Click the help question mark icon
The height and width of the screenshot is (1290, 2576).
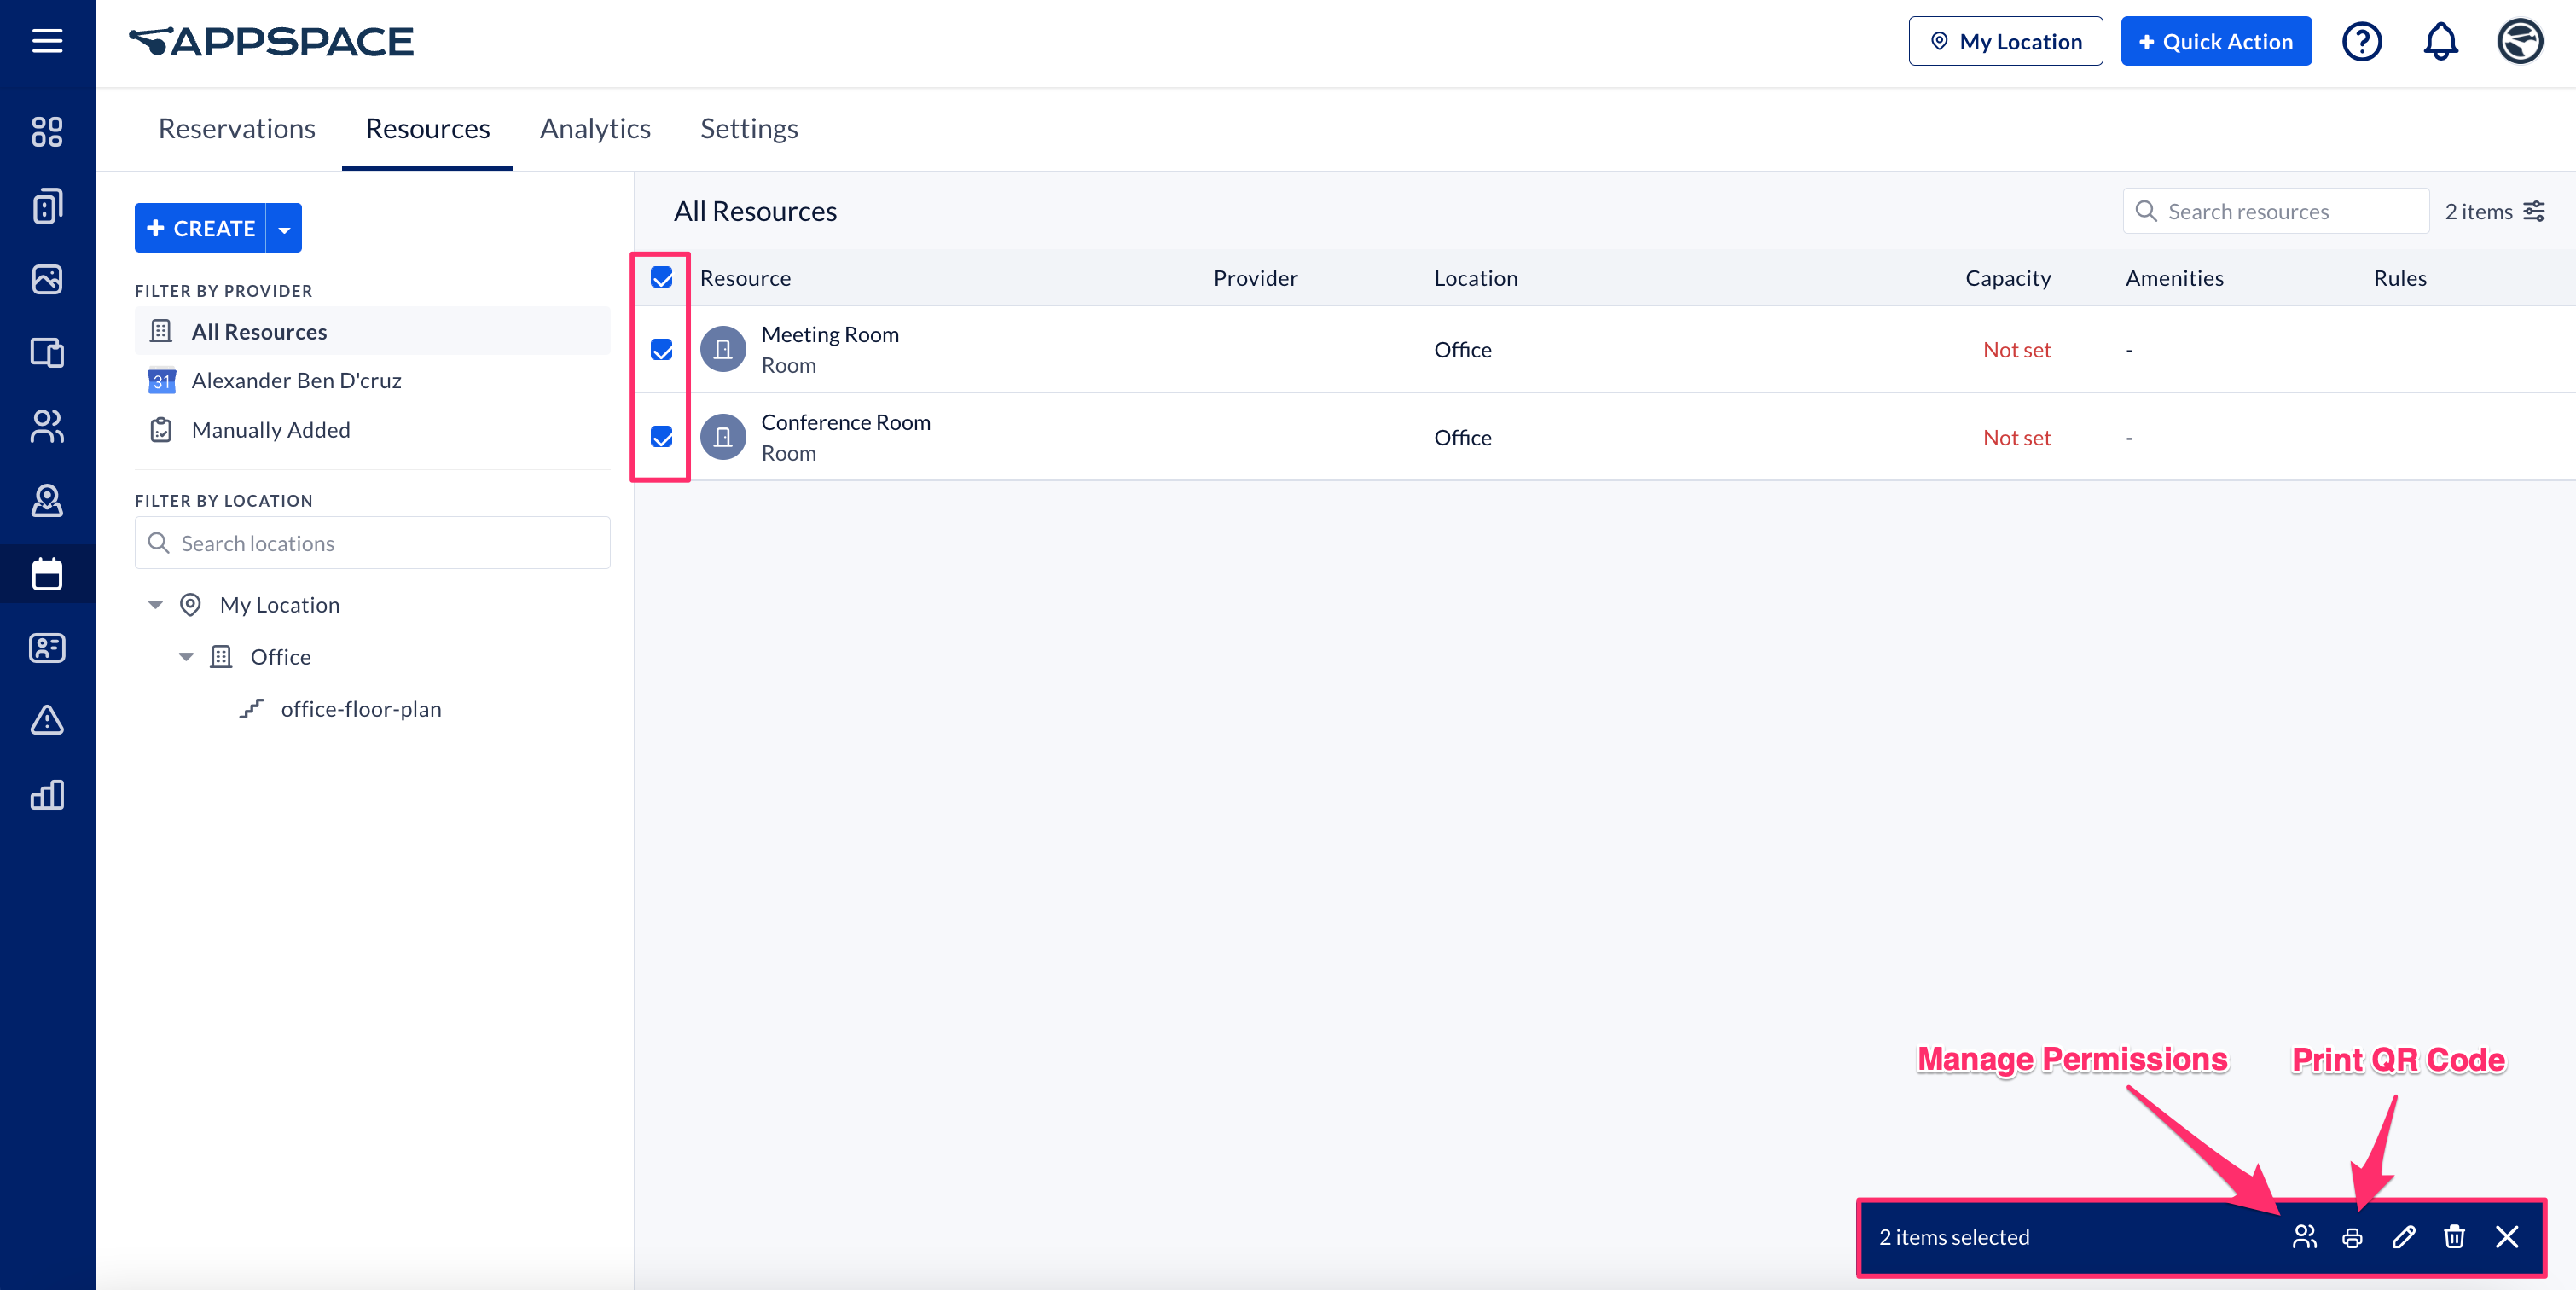[2362, 41]
